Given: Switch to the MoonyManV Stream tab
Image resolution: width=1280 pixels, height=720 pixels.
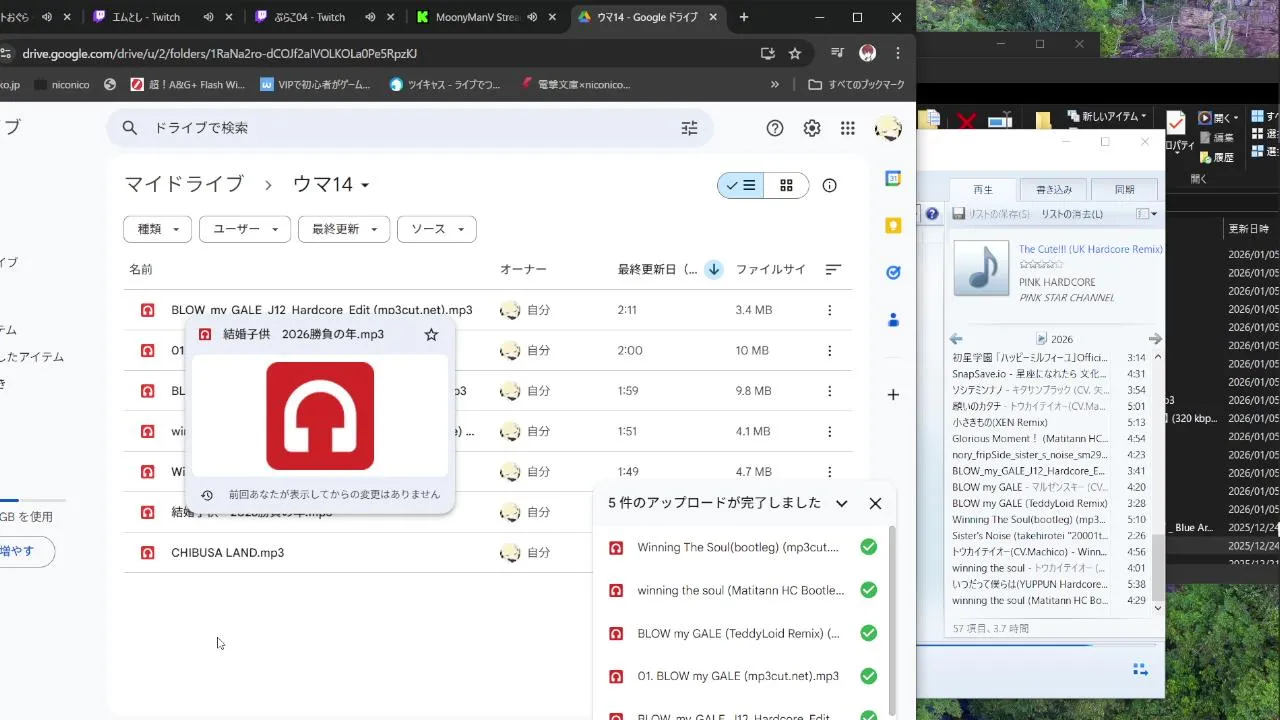Looking at the screenshot, I should tap(486, 17).
